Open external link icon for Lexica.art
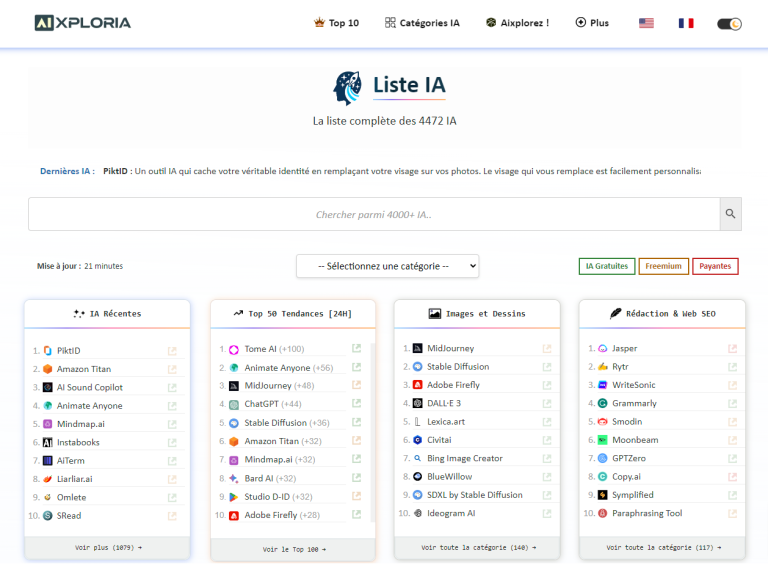The image size is (768, 573). click(x=547, y=422)
